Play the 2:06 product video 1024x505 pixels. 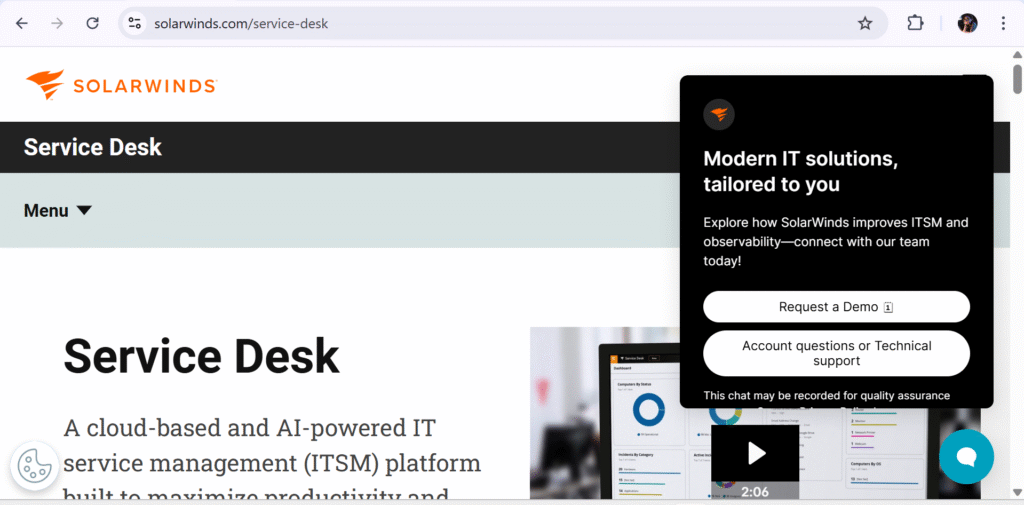pos(755,453)
